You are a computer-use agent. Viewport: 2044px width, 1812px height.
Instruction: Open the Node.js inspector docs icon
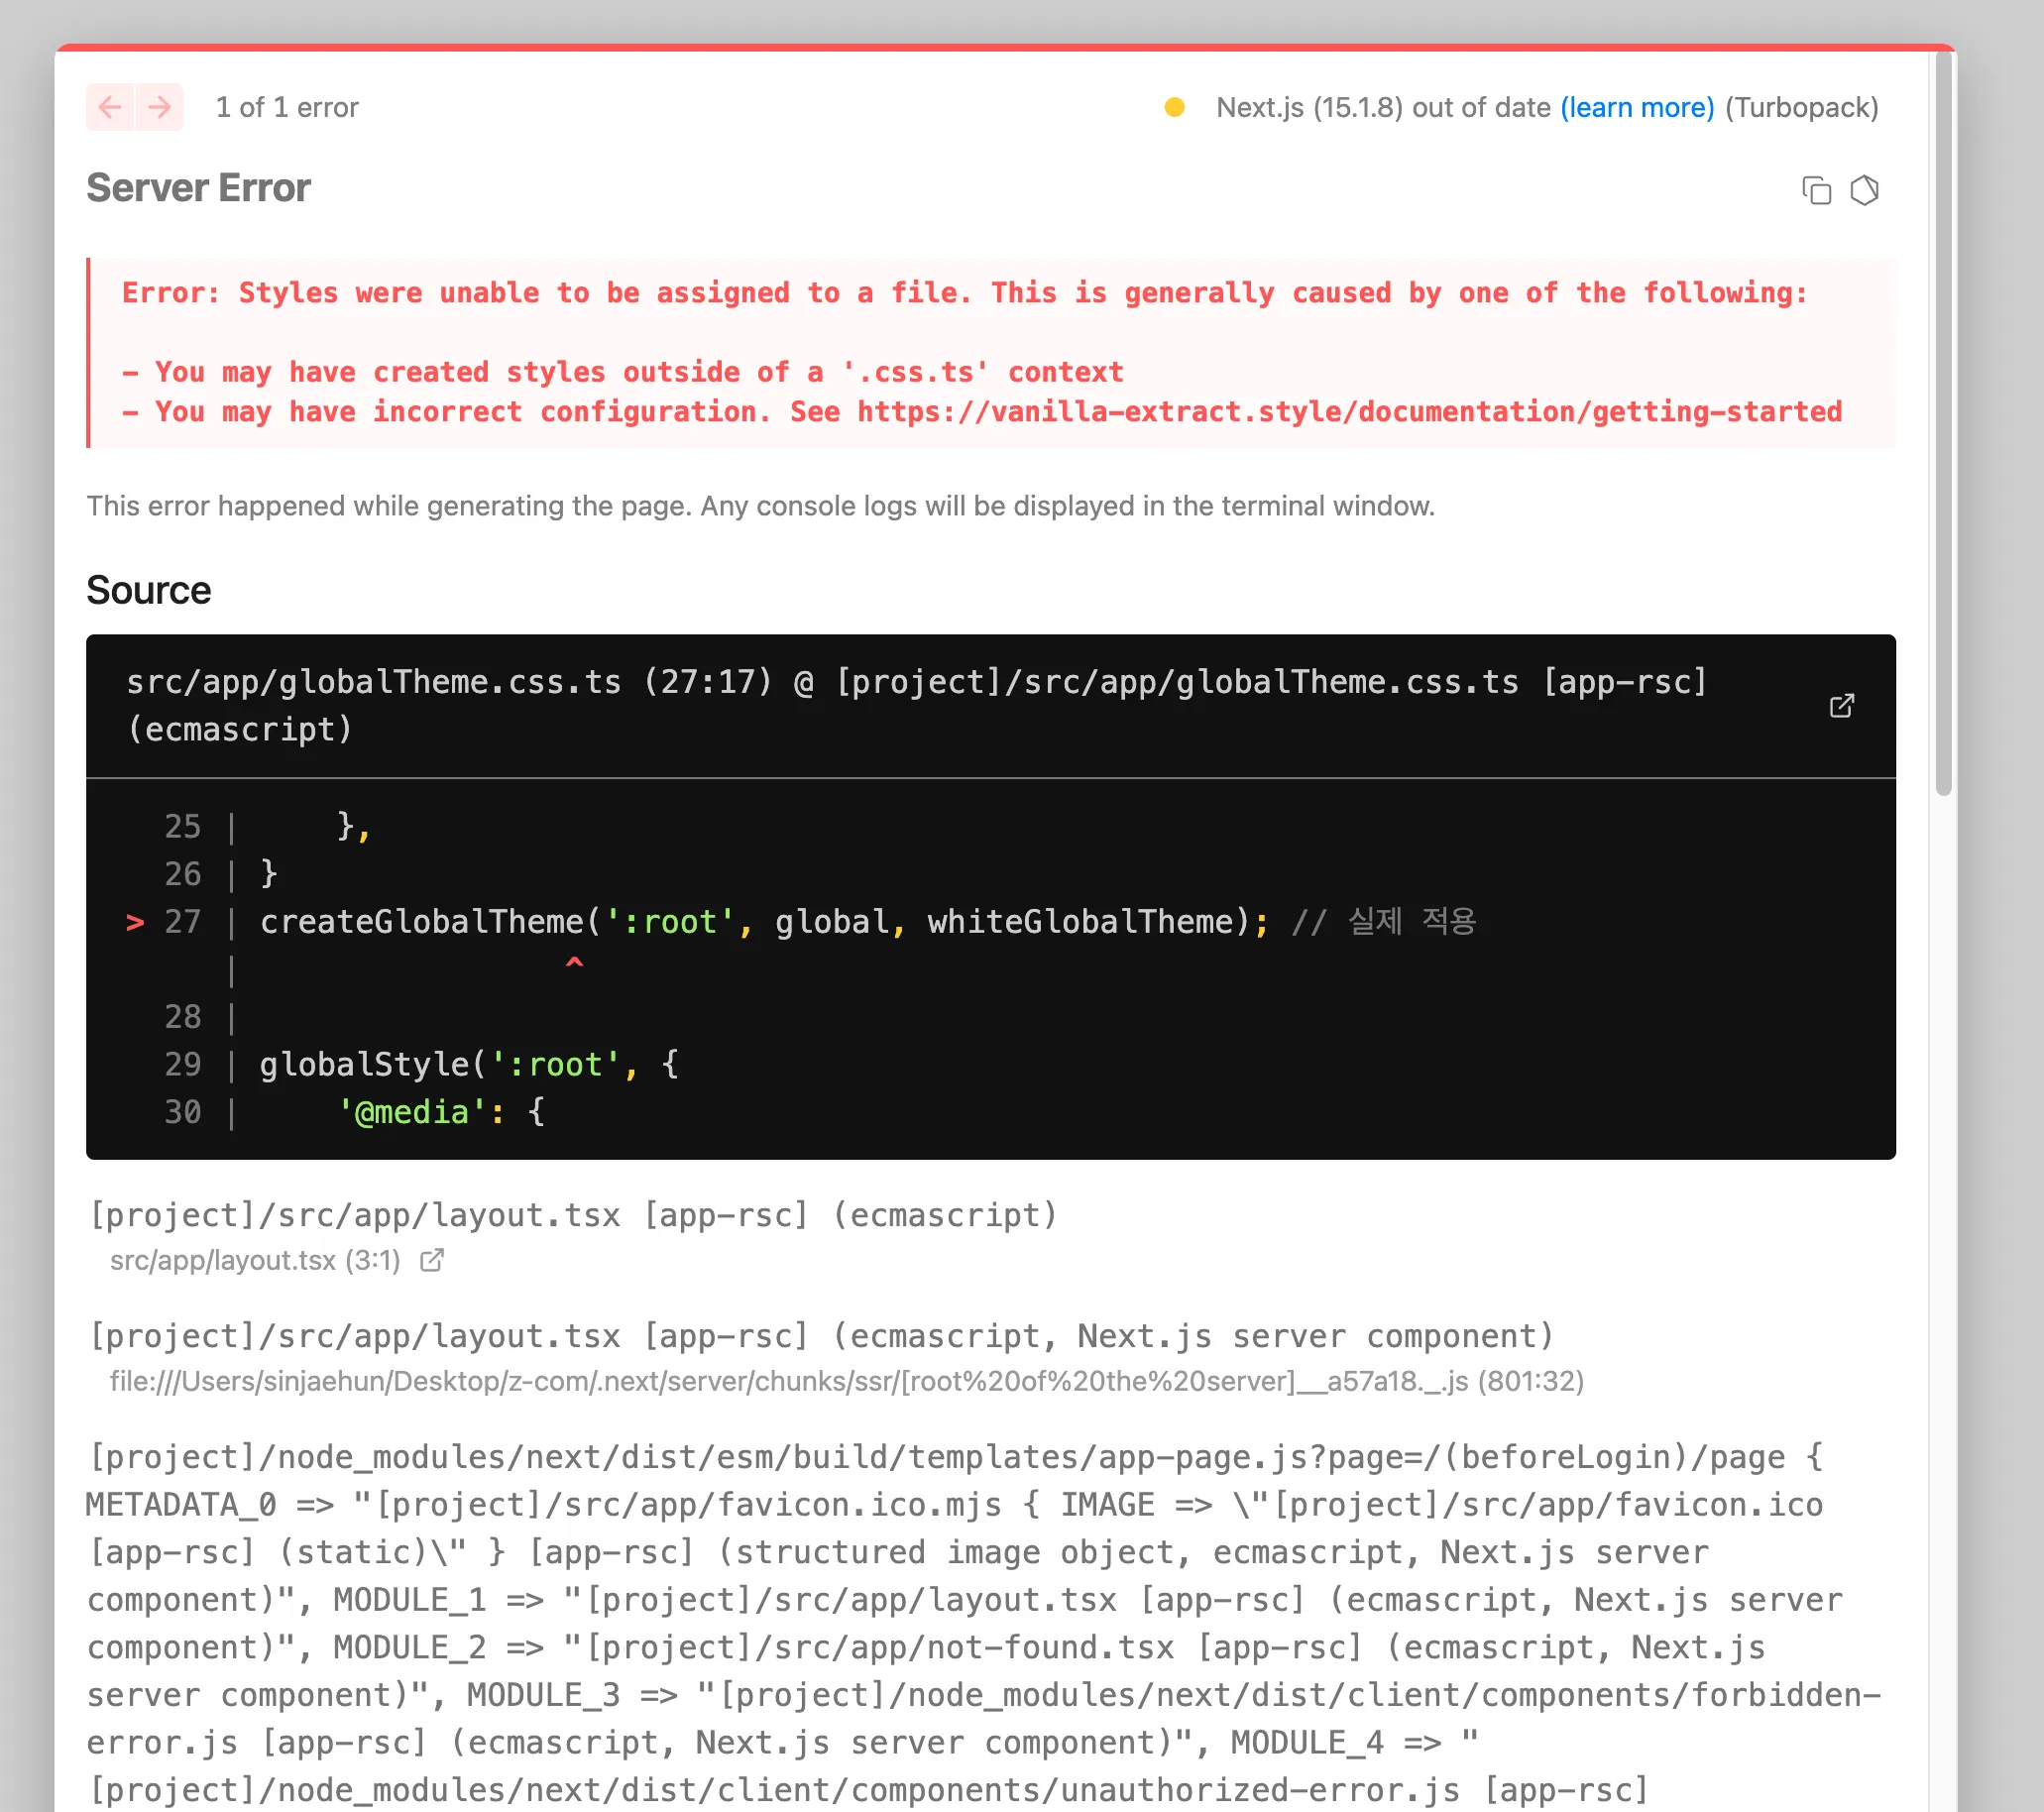point(1864,190)
